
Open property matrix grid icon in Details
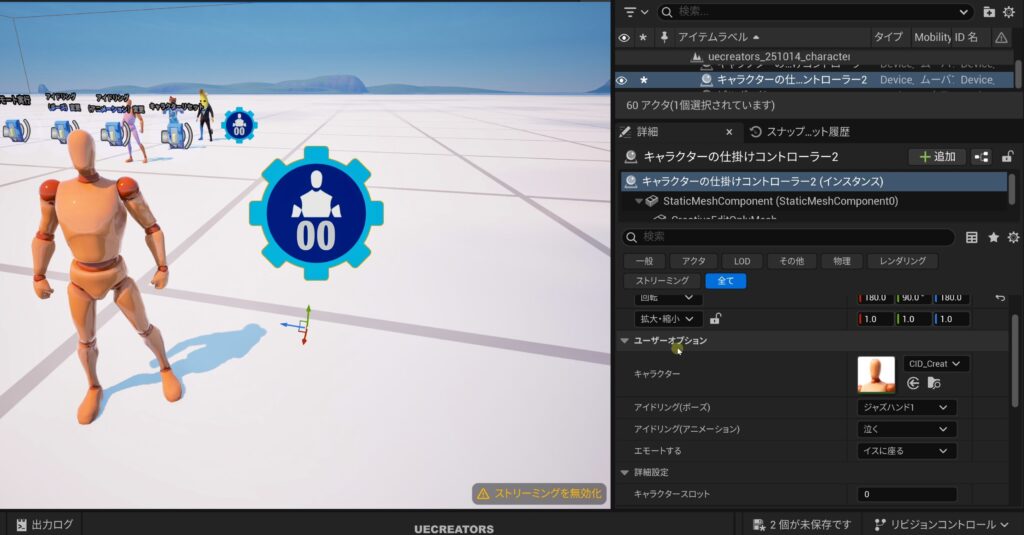tap(972, 237)
